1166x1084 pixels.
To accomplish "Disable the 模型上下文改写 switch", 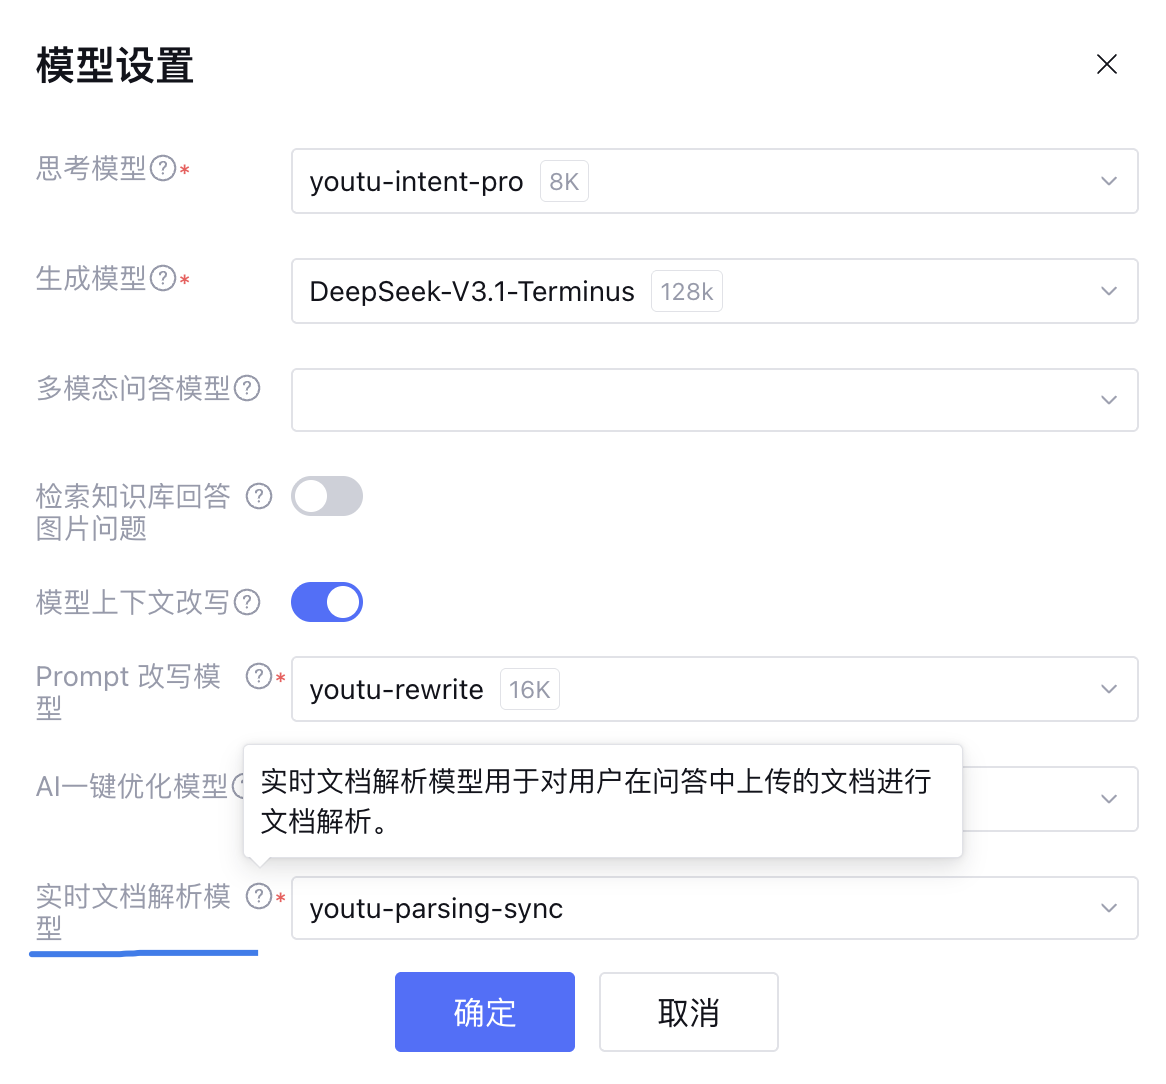I will click(327, 602).
